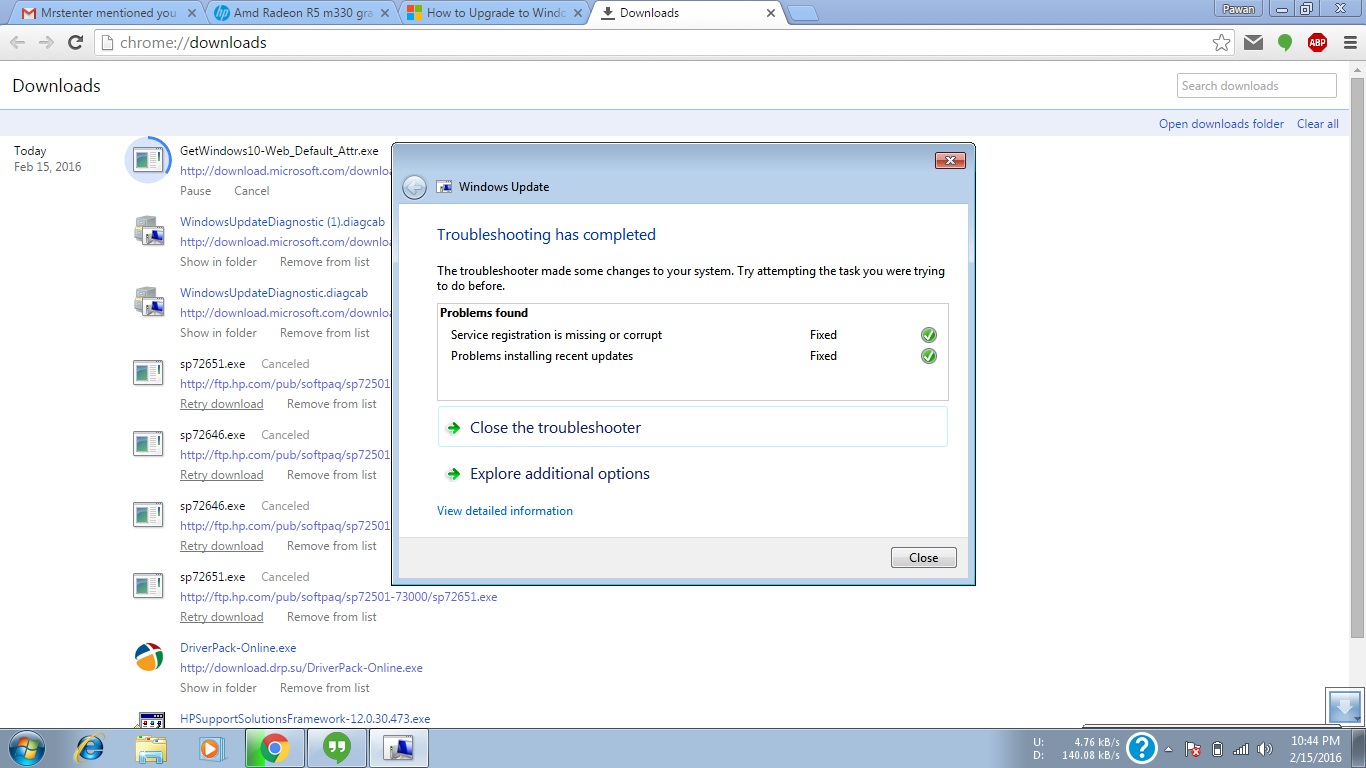Viewport: 1366px width, 768px height.
Task: Click Open downloads folder link
Action: [1221, 124]
